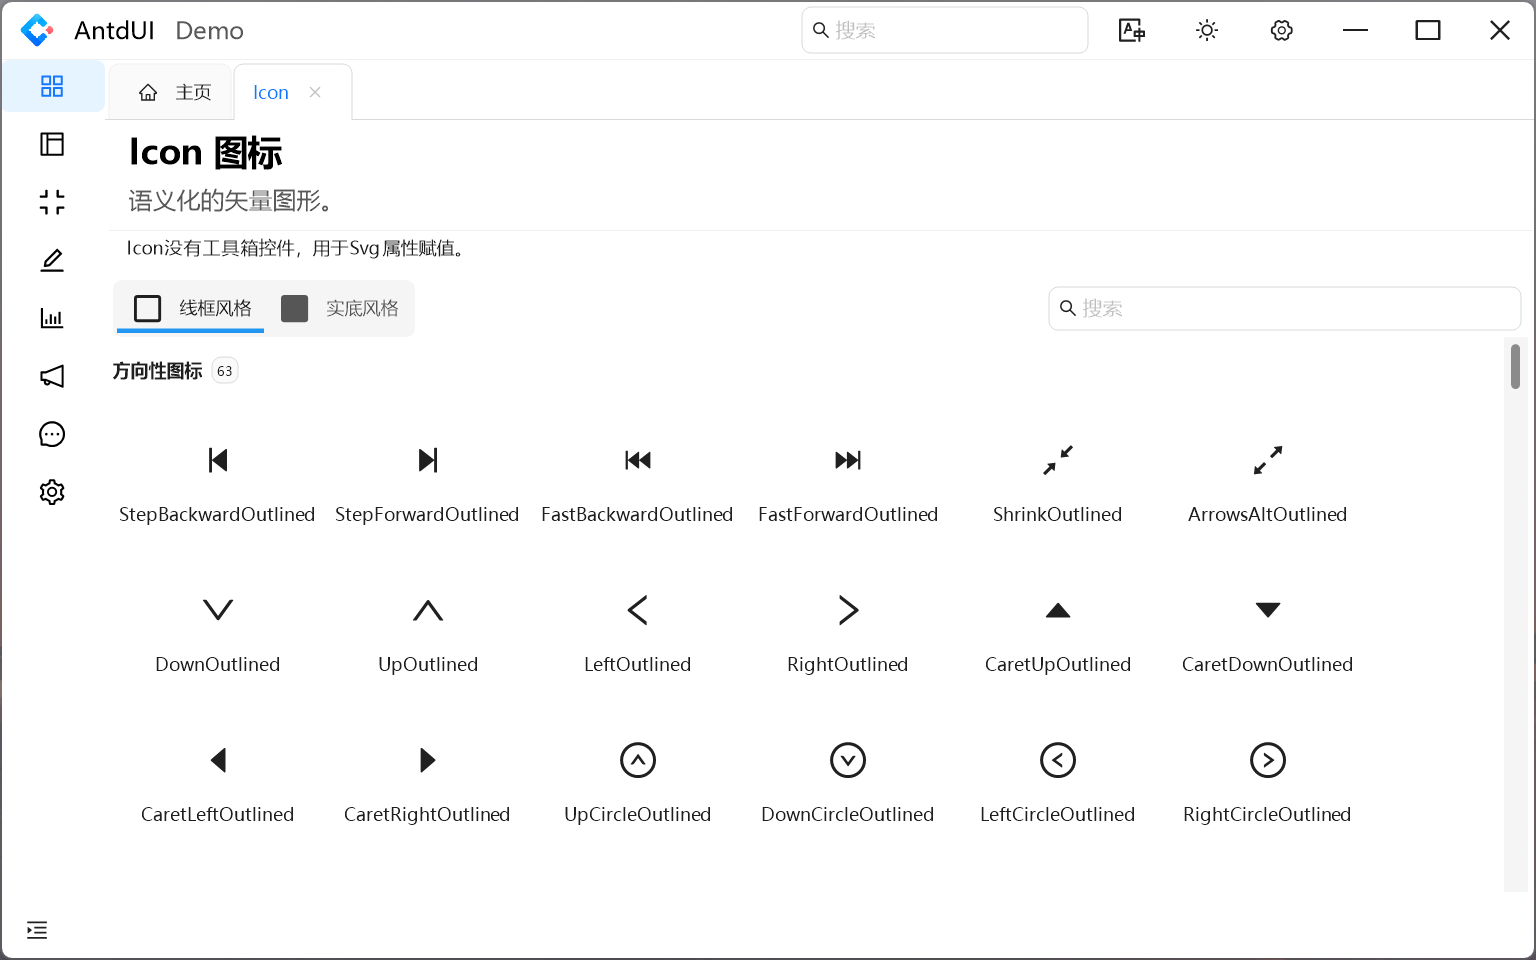Open settings from the title bar gear
Image resolution: width=1536 pixels, height=960 pixels.
(1281, 31)
